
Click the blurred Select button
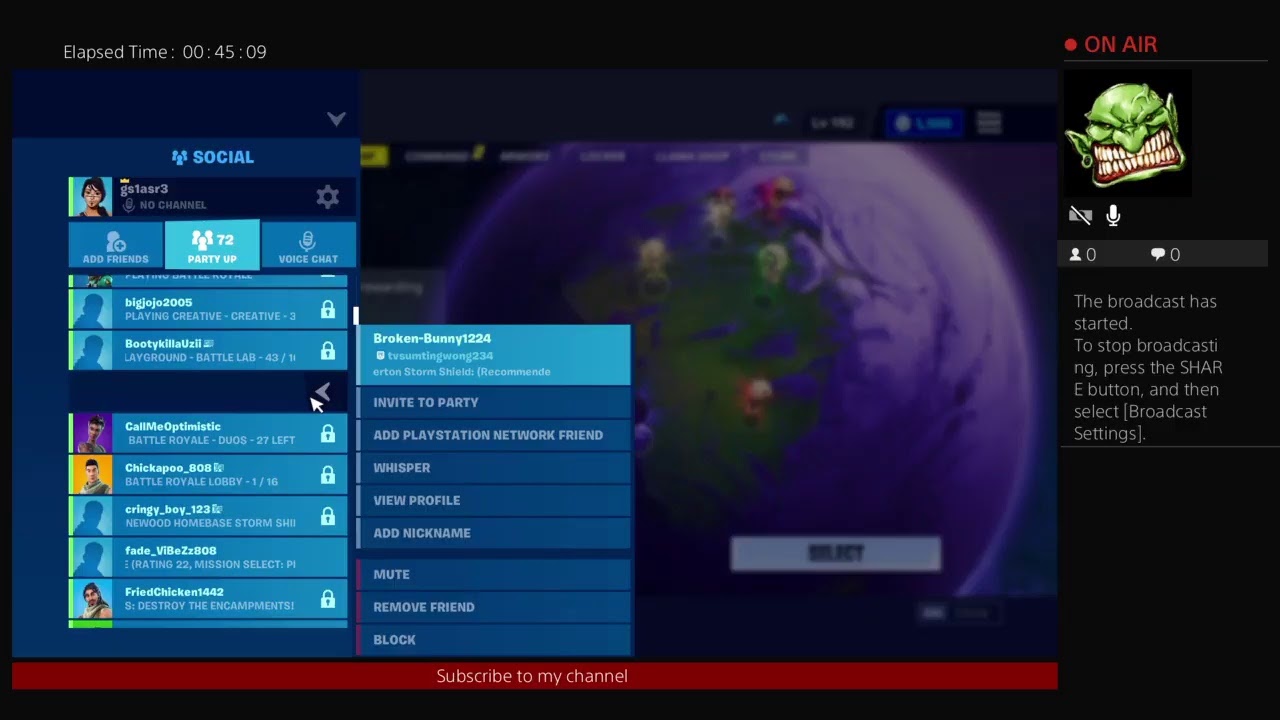[x=836, y=554]
